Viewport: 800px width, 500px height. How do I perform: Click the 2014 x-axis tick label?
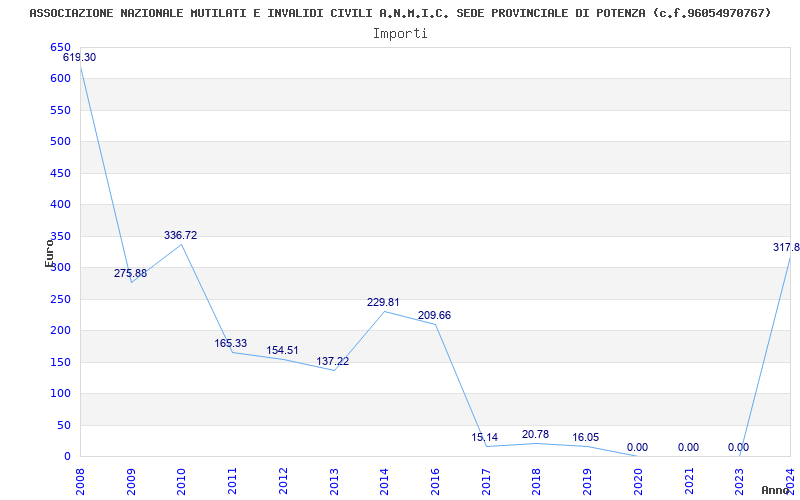click(384, 482)
